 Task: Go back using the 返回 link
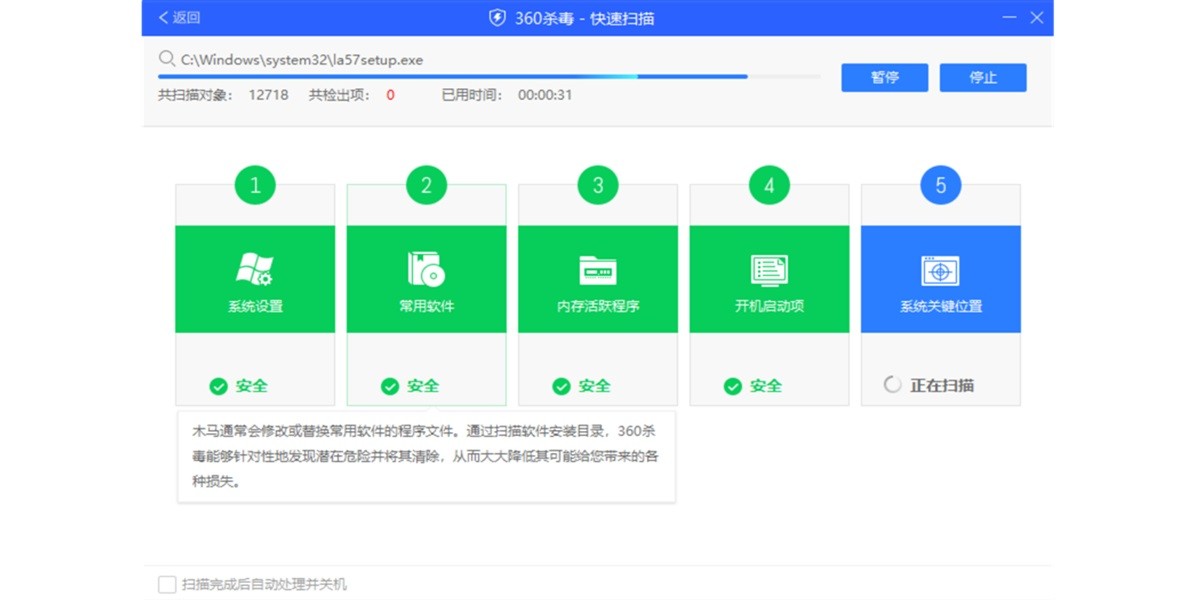coord(179,18)
